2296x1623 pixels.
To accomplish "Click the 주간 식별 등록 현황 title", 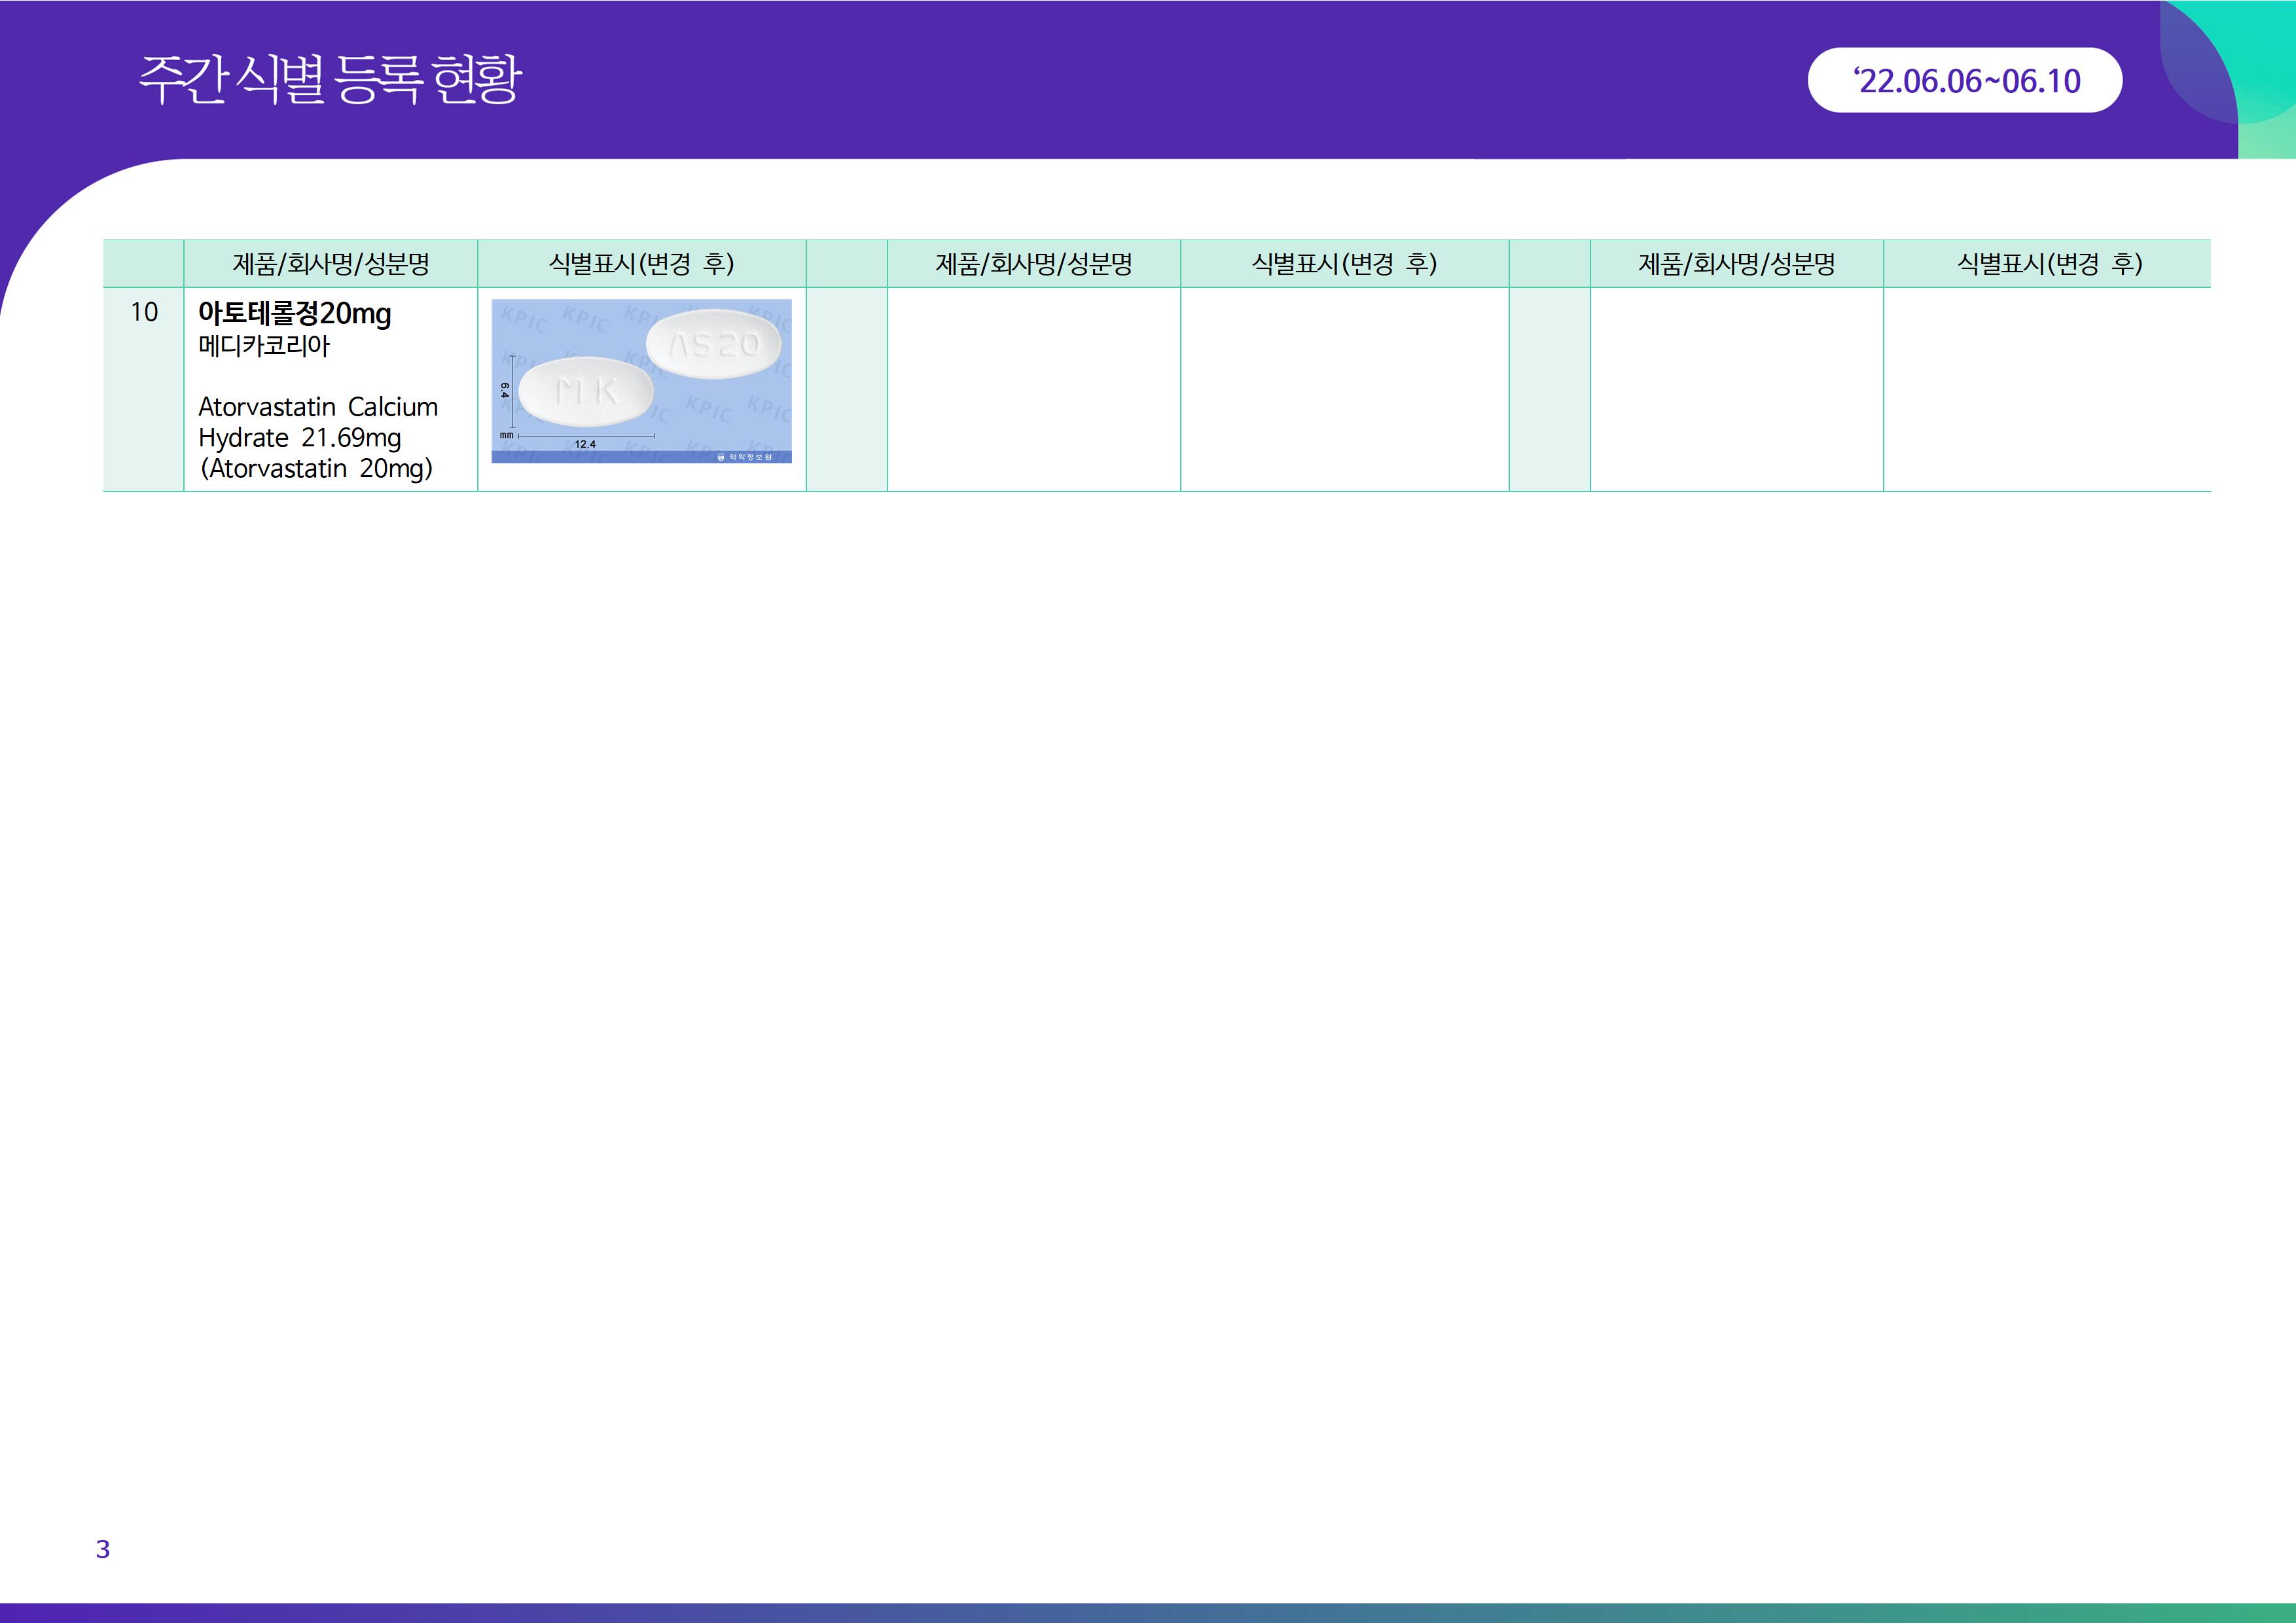I will (330, 80).
